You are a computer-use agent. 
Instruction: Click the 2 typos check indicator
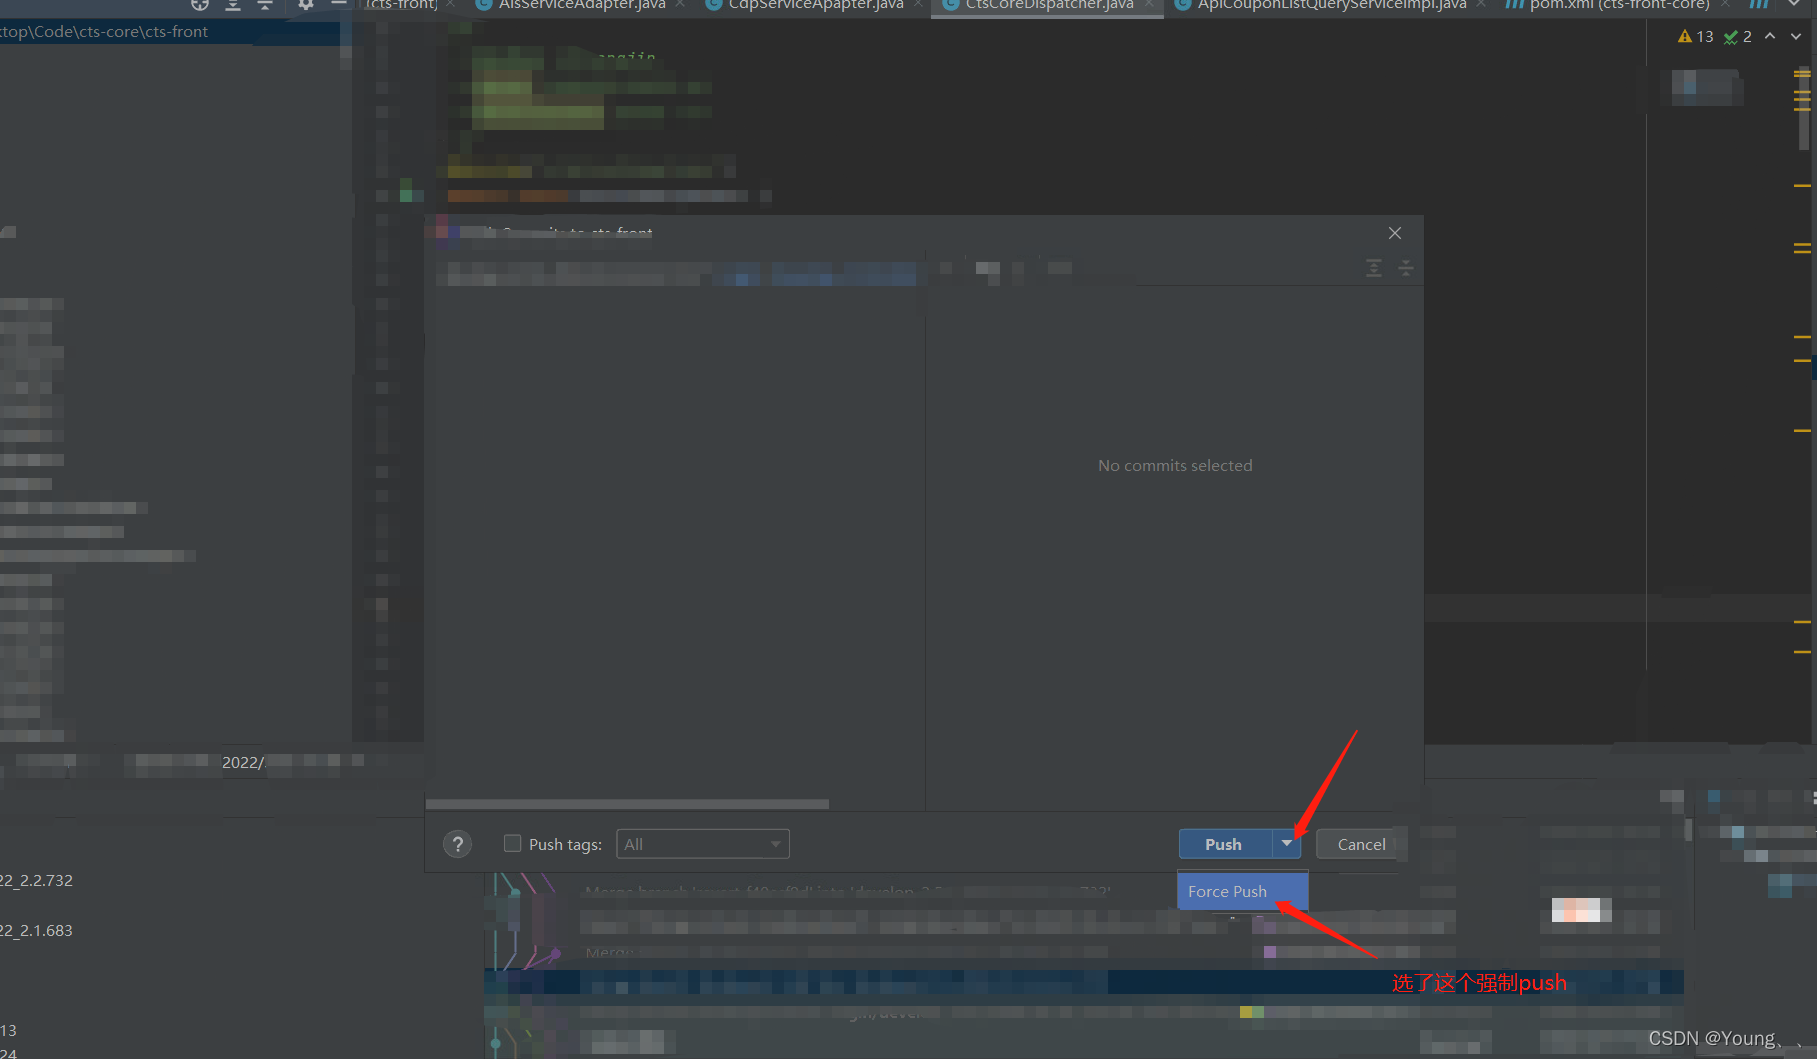click(1738, 36)
